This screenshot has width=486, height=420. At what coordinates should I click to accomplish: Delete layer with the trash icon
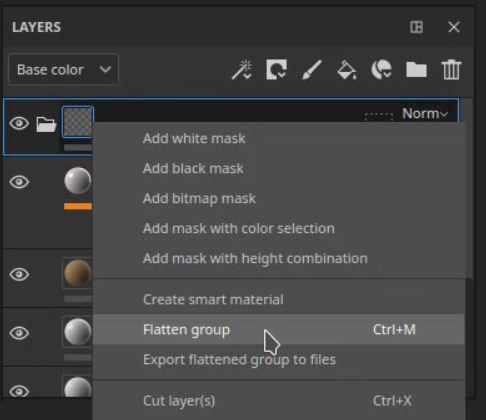point(451,70)
